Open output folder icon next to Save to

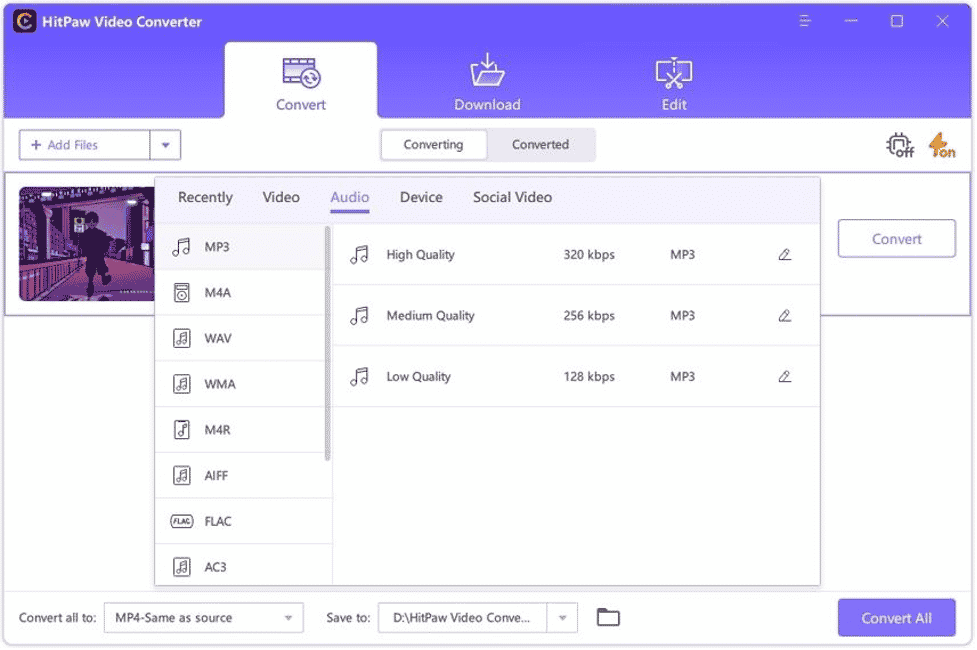tap(608, 618)
